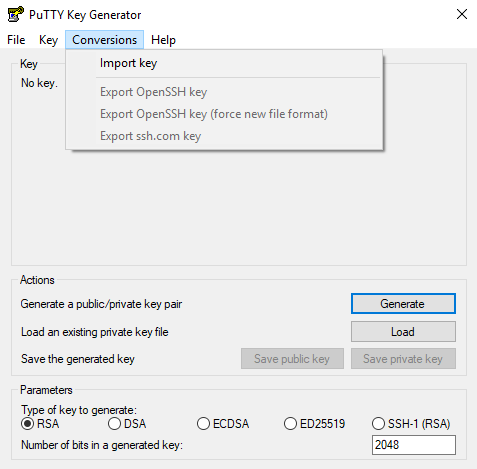Select SSH-1 (RSA) key type

click(378, 424)
